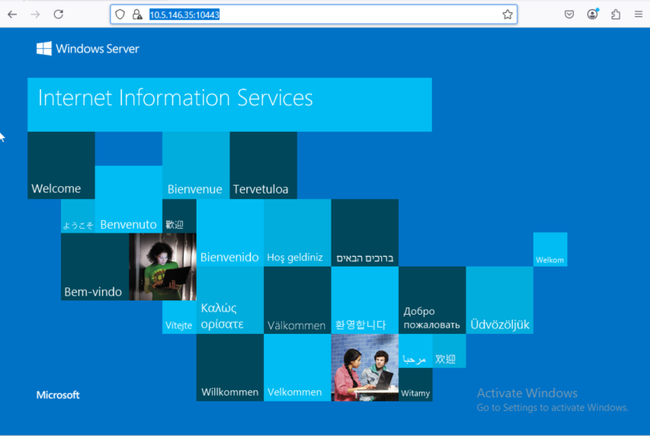
Task: Click the forward navigation arrow
Action: click(x=35, y=15)
